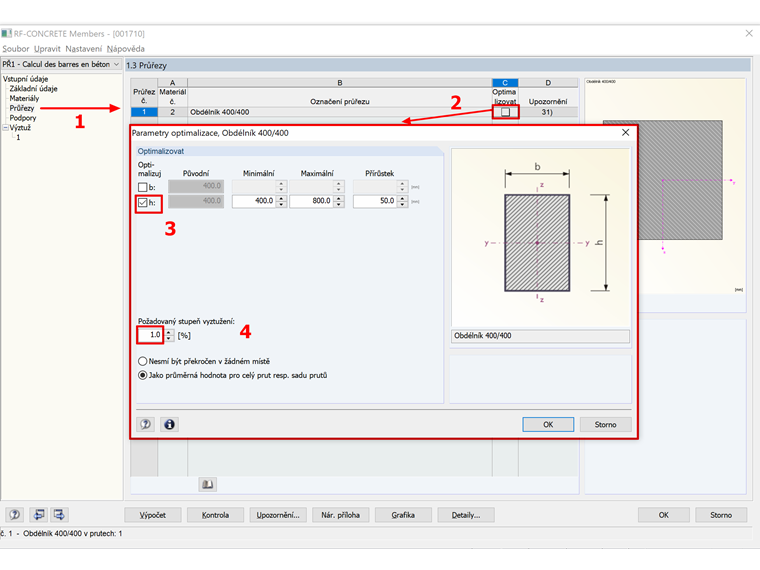Open the Upravit menu

[x=47, y=48]
